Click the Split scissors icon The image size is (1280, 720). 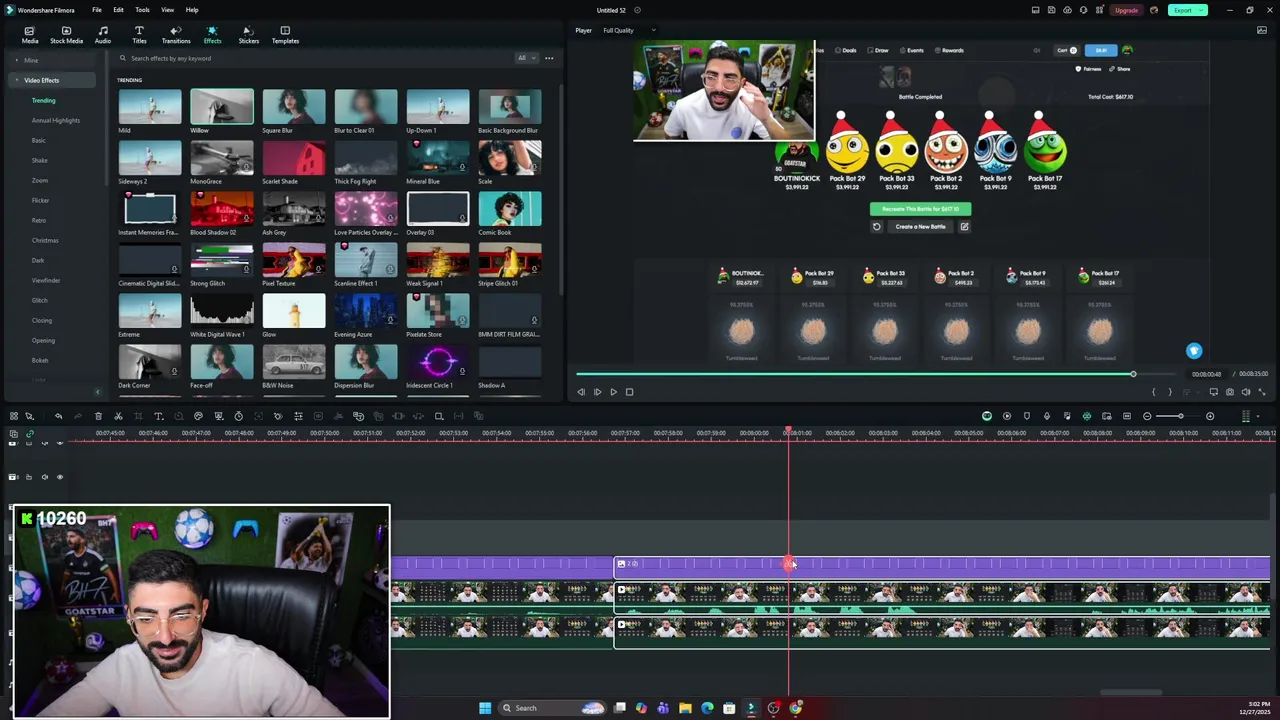click(118, 416)
